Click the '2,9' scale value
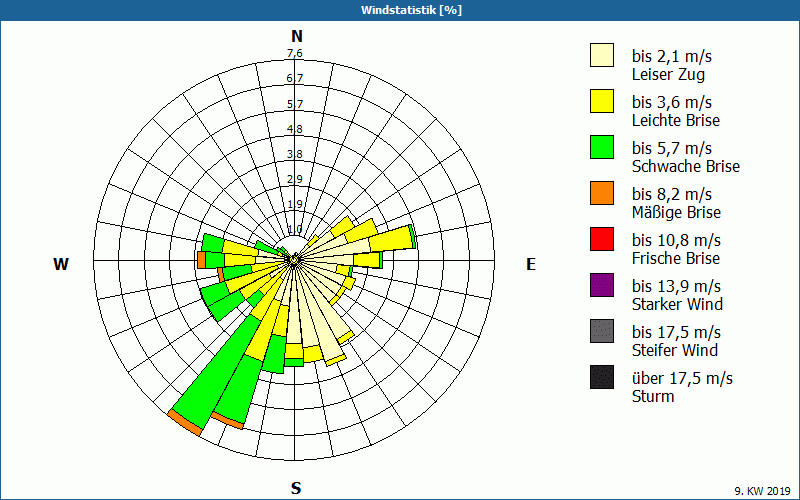Screen dimensions: 800x500 [x=295, y=179]
